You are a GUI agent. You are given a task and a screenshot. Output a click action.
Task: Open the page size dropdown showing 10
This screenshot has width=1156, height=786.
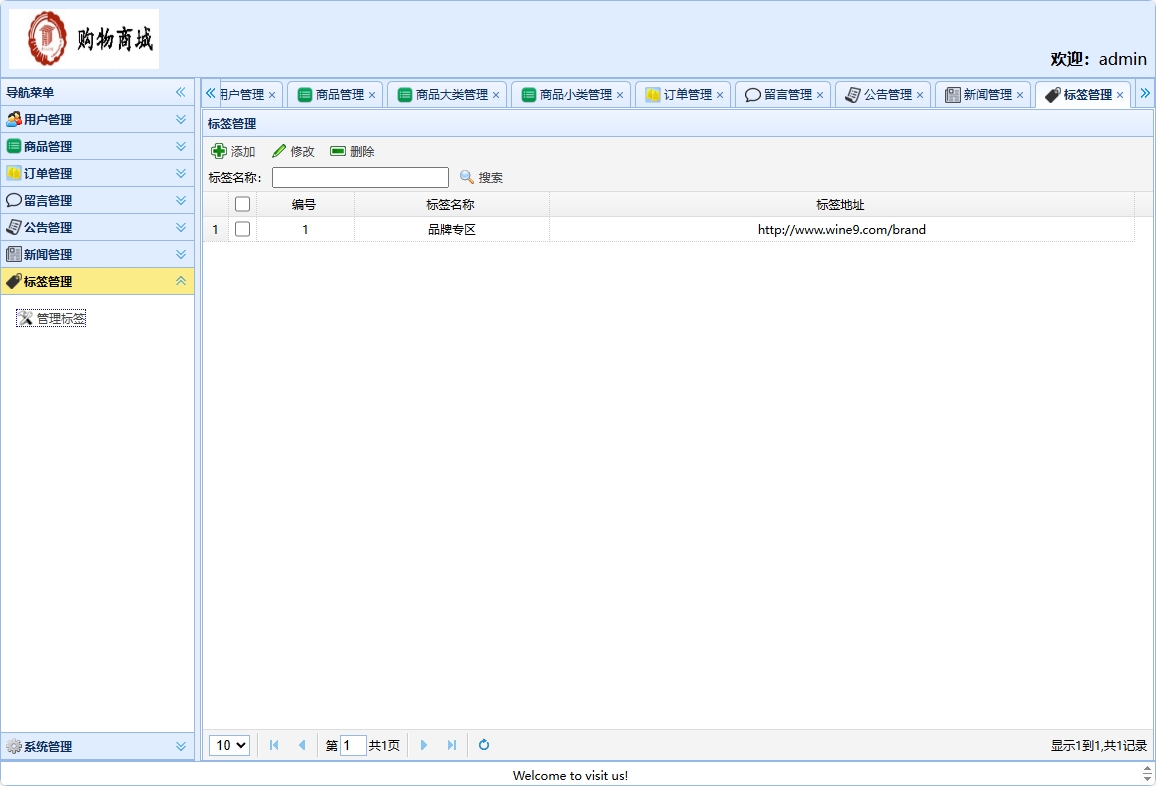pos(229,745)
